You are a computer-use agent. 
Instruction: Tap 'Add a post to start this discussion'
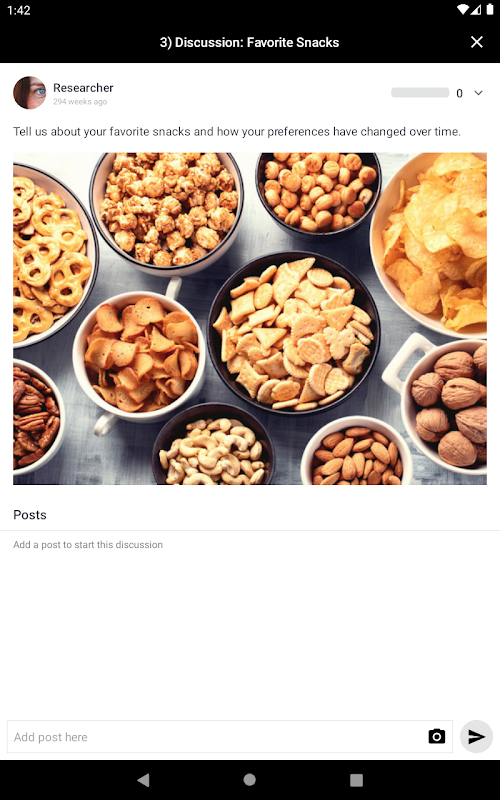tap(88, 545)
